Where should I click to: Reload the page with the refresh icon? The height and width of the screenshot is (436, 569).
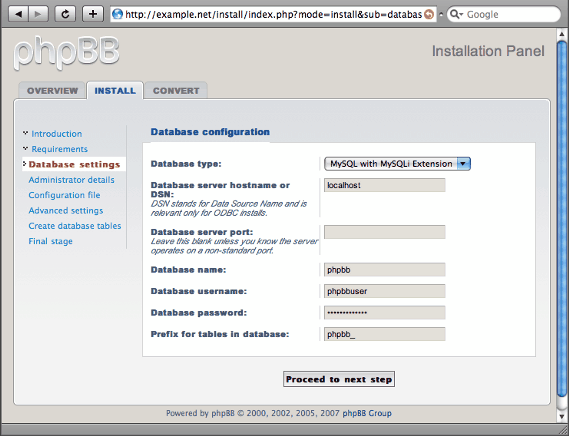(x=65, y=14)
